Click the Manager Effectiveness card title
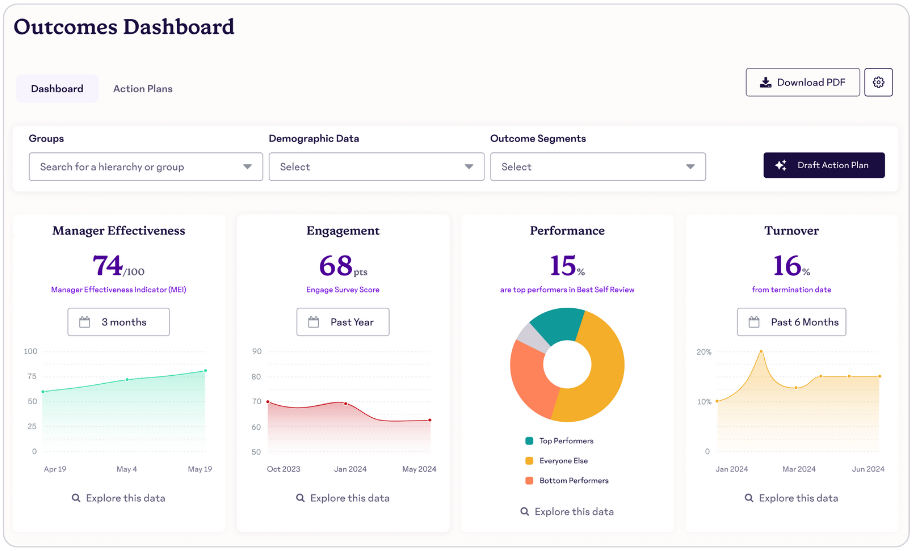Viewport: 915px width, 551px height. pyautogui.click(x=118, y=231)
